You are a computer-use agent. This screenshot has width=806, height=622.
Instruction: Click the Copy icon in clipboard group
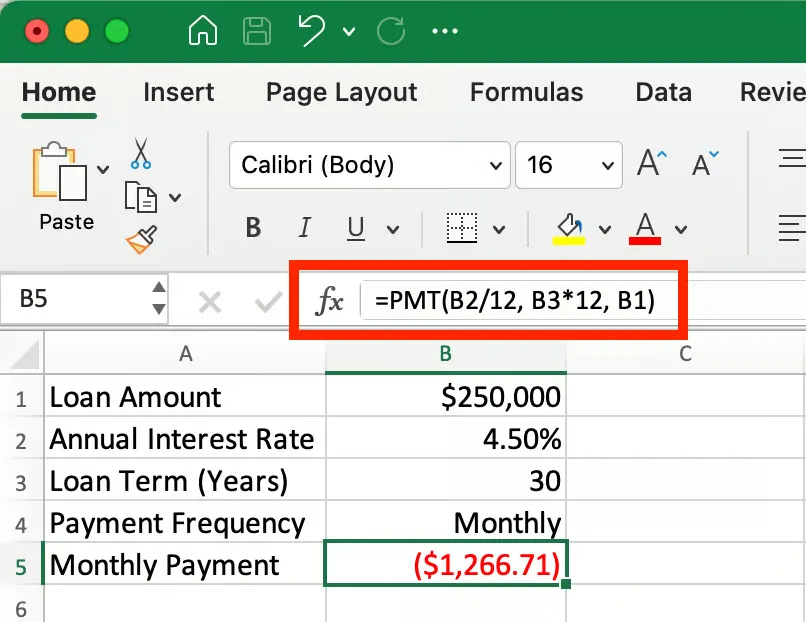[141, 196]
